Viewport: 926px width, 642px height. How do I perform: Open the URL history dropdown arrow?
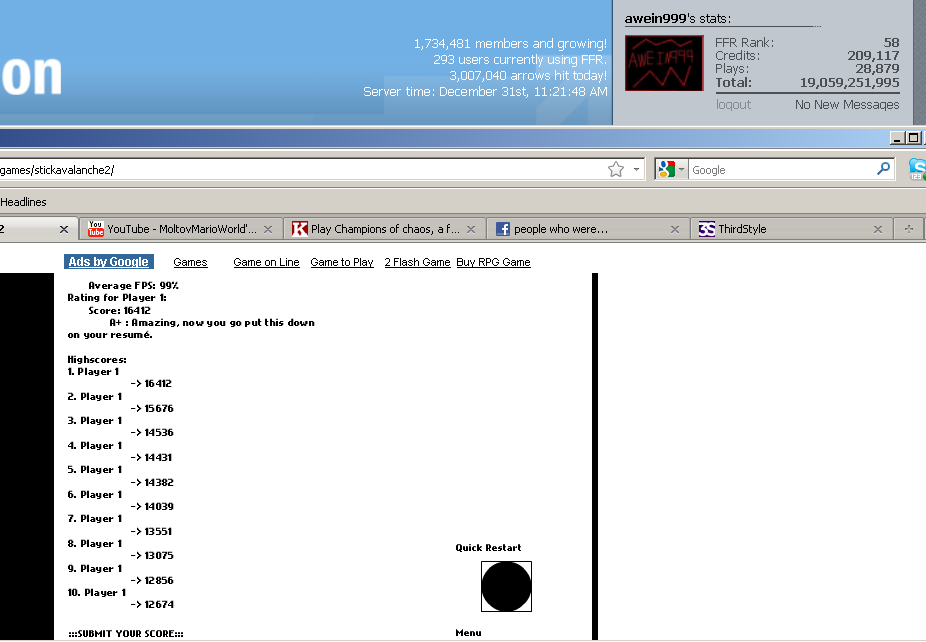pos(637,170)
